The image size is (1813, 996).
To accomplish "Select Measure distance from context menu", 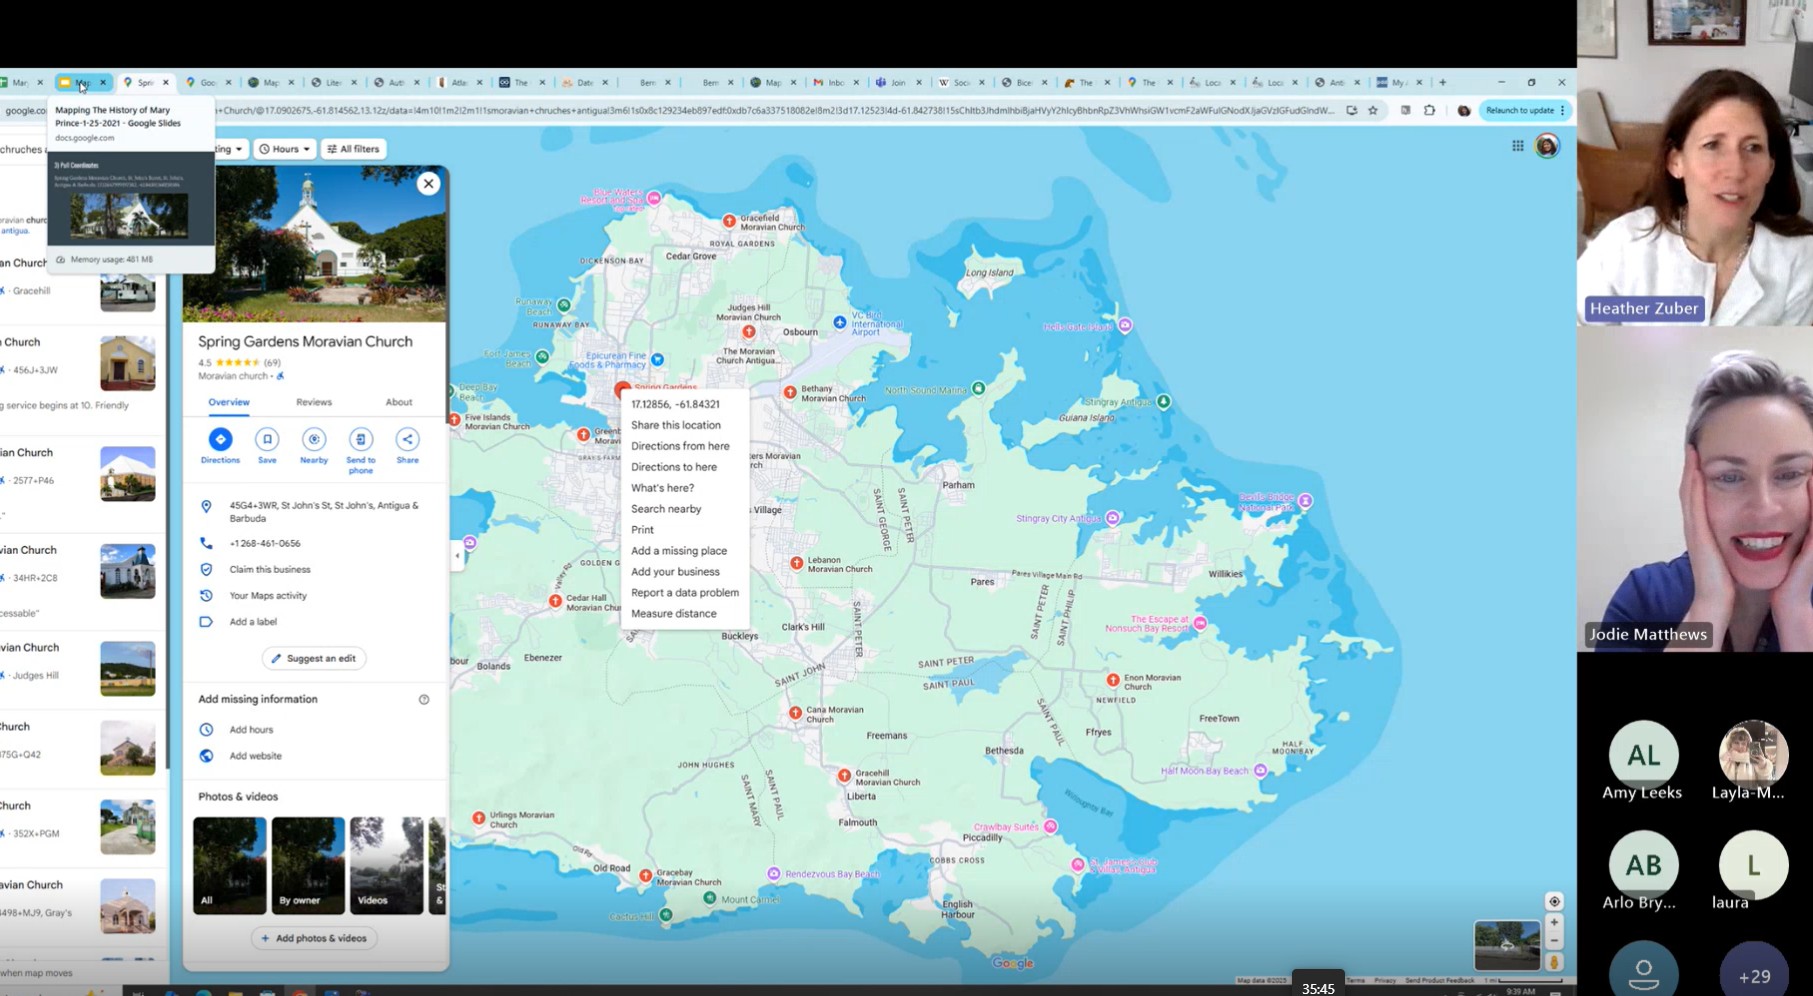I will point(673,614).
